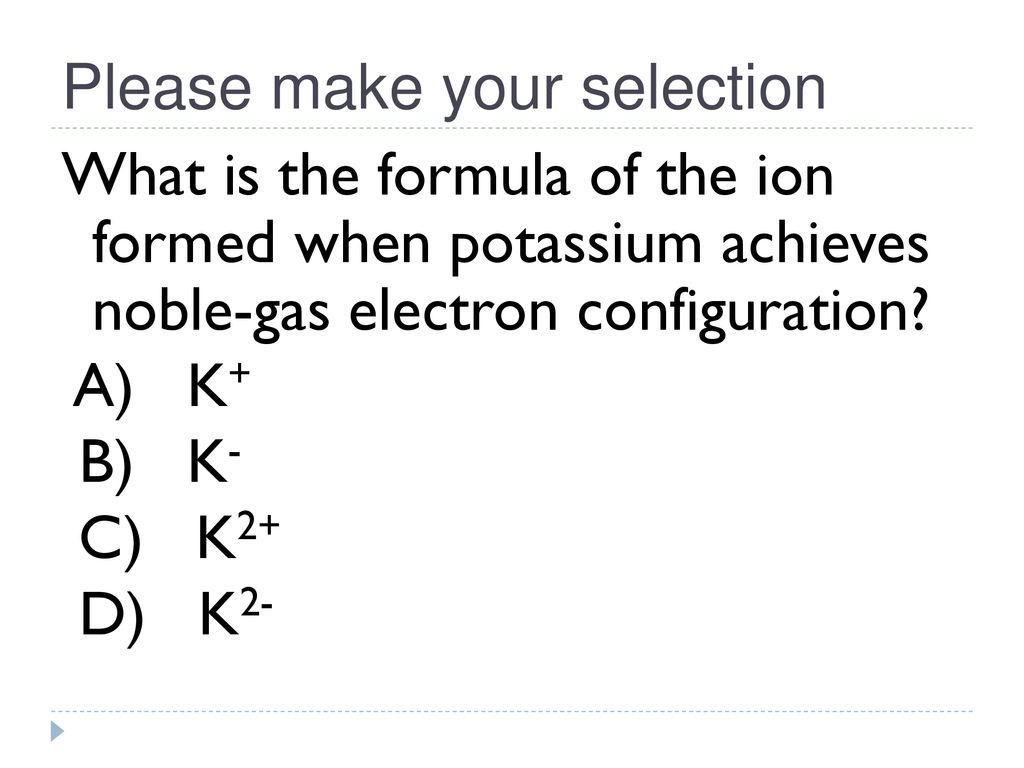Click the word "noble-gas" in the question
The height and width of the screenshot is (768, 1024).
[211, 312]
